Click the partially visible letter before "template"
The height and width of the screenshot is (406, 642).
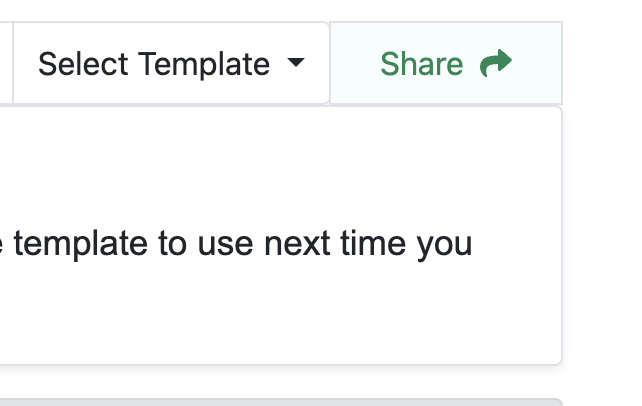click(3, 243)
